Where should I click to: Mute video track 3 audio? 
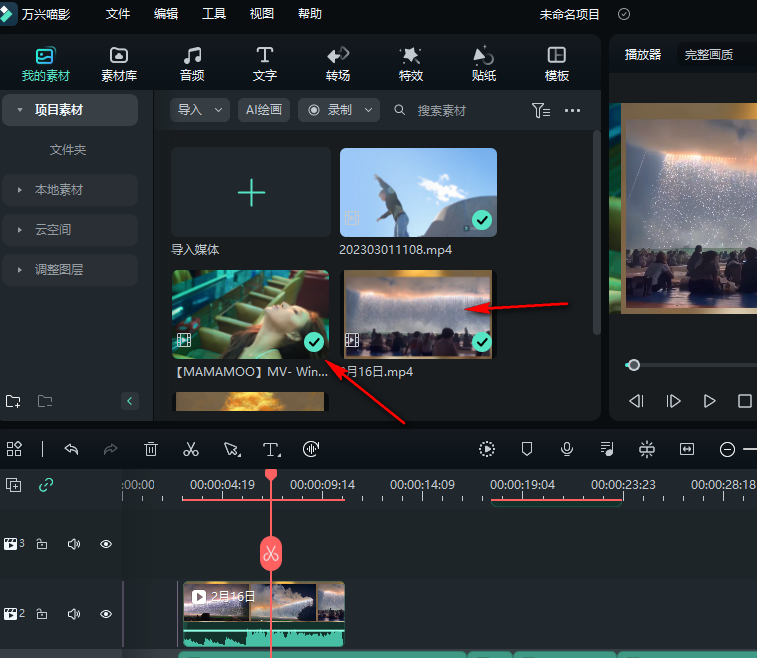[74, 544]
